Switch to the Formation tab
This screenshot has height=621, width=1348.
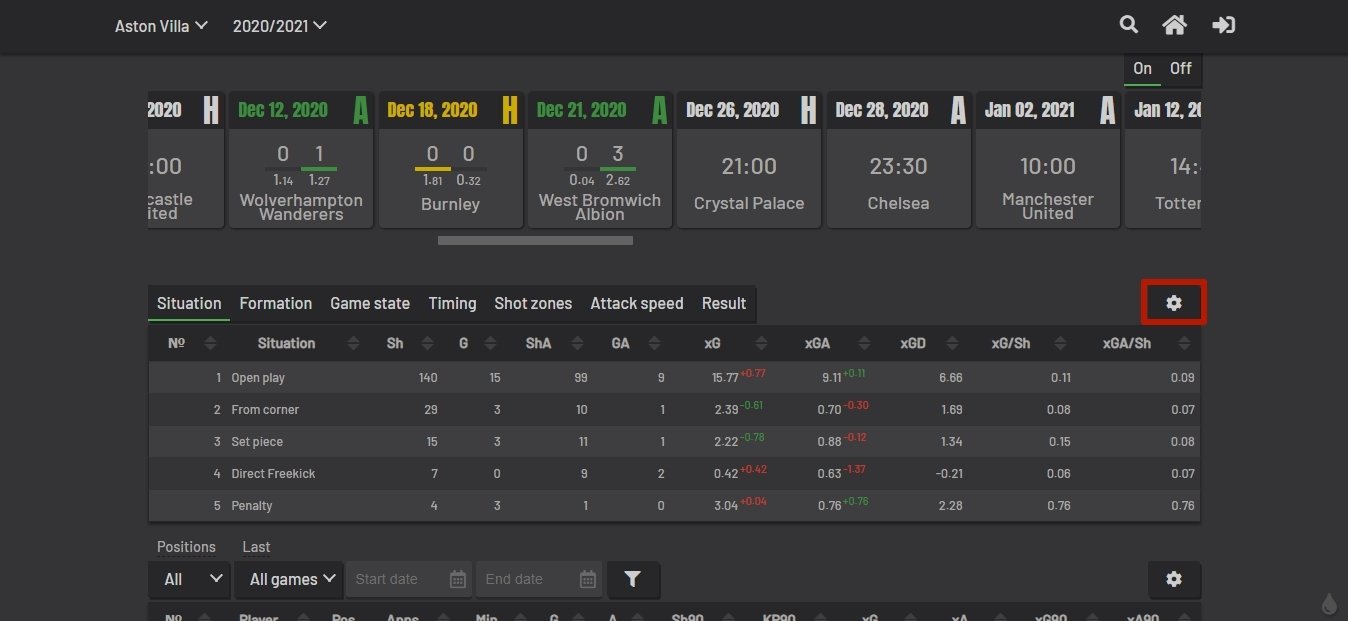(275, 303)
